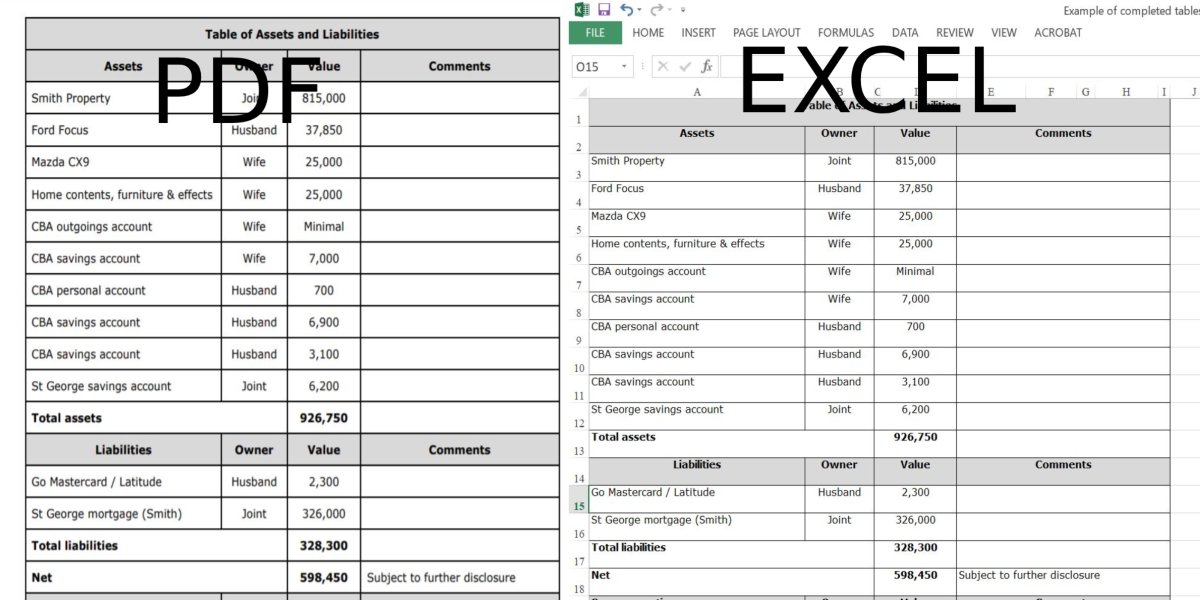Select Excel 'Liabilities' header cell

[x=697, y=472]
